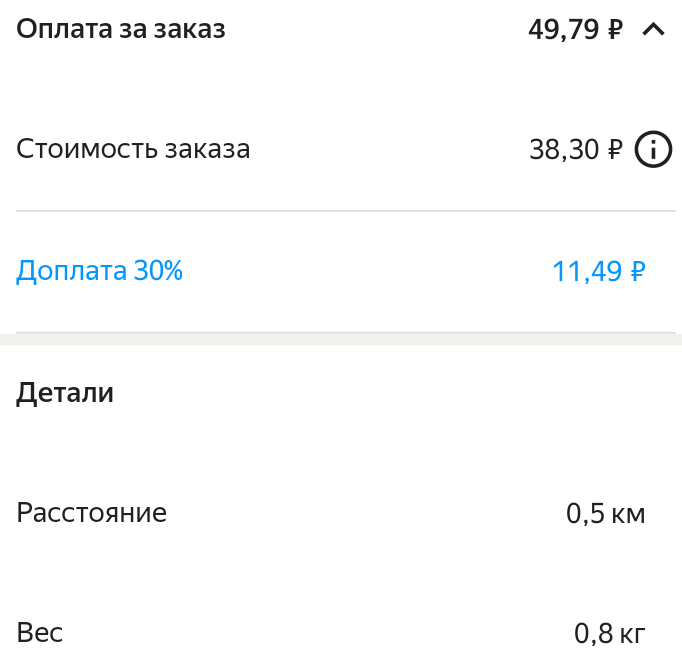Click the ruble sign next to 38,30
The width and height of the screenshot is (682, 664).
click(615, 150)
